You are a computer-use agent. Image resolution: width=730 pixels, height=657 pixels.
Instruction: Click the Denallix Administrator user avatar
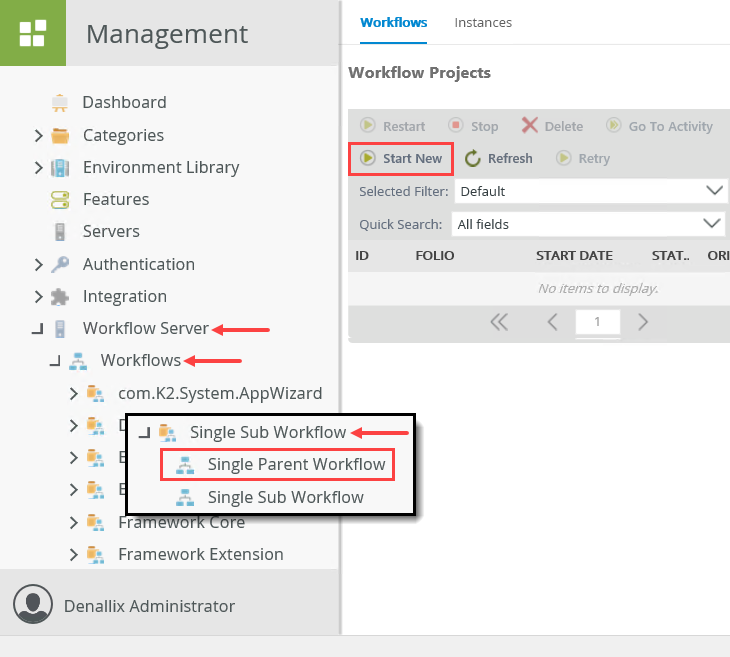coord(33,606)
